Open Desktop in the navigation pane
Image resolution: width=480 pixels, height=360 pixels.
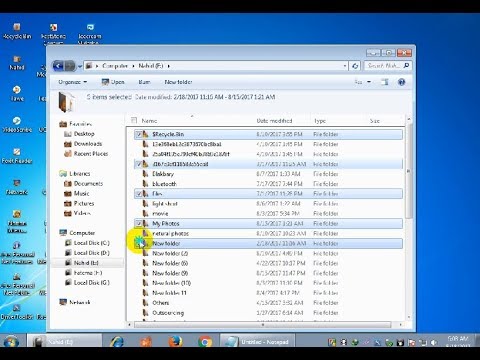[84, 134]
